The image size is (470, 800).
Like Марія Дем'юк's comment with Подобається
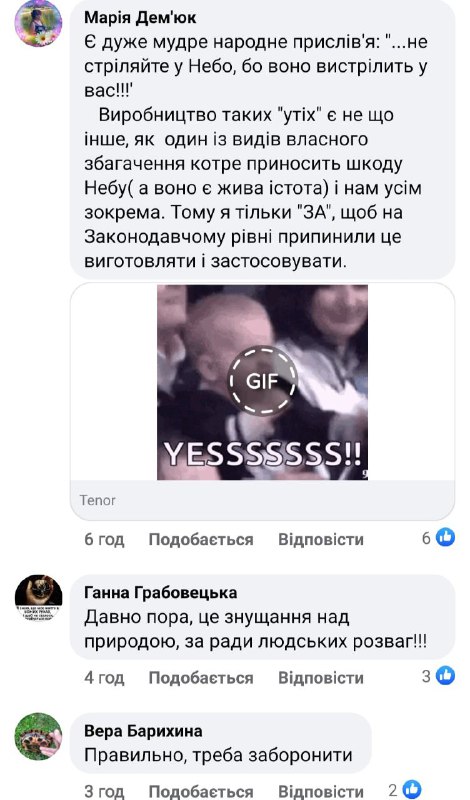pos(201,539)
